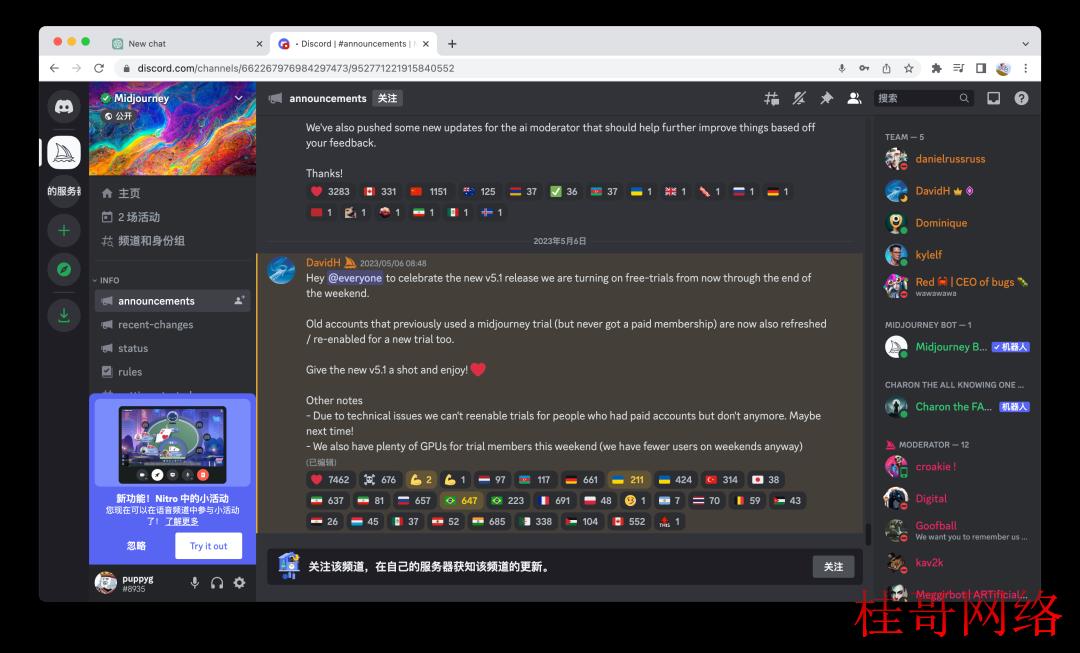The width and height of the screenshot is (1080, 653).
Task: Collapse the INFO channel category
Action: click(x=106, y=280)
